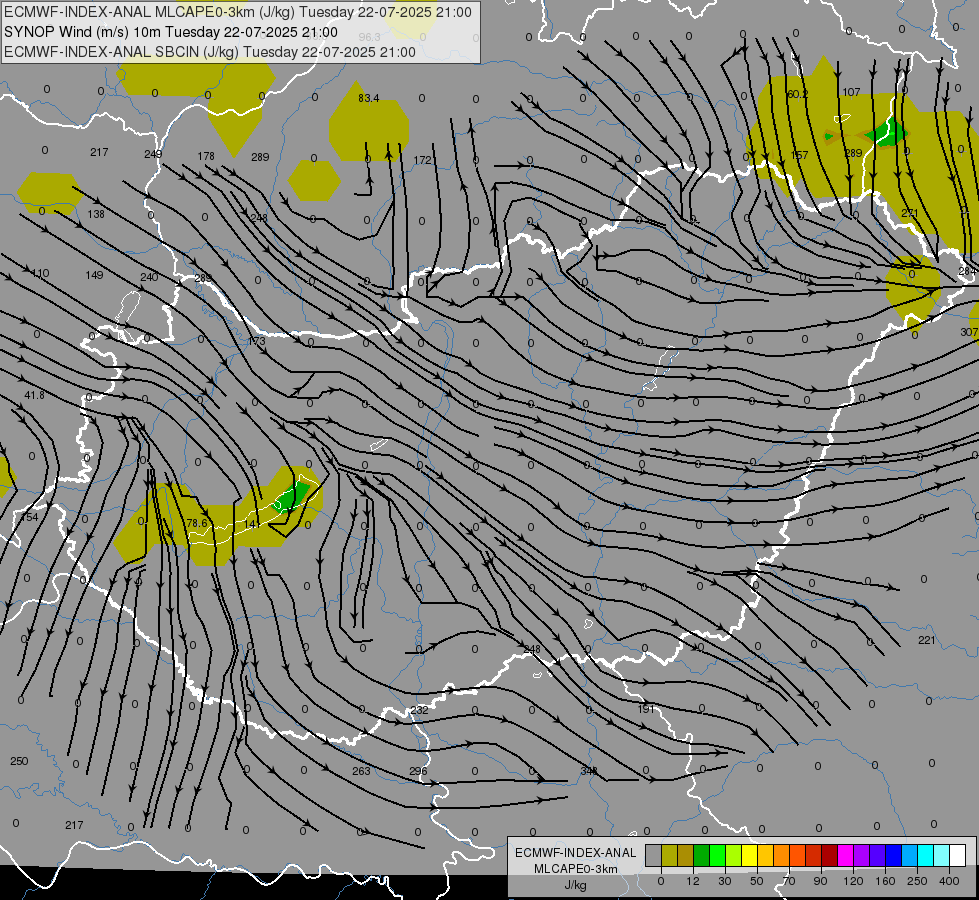Click the map value 107
Viewport: 979px width, 900px height.
851,92
